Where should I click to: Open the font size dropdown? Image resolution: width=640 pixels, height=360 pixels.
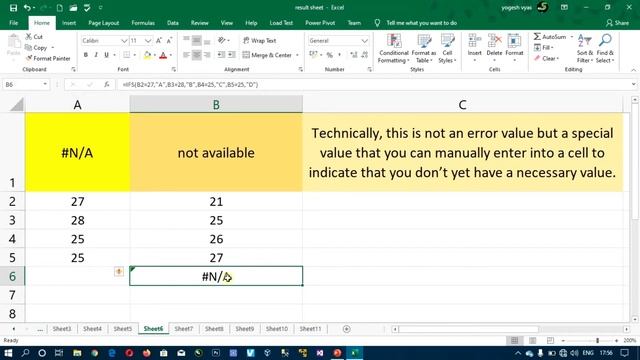pyautogui.click(x=148, y=41)
